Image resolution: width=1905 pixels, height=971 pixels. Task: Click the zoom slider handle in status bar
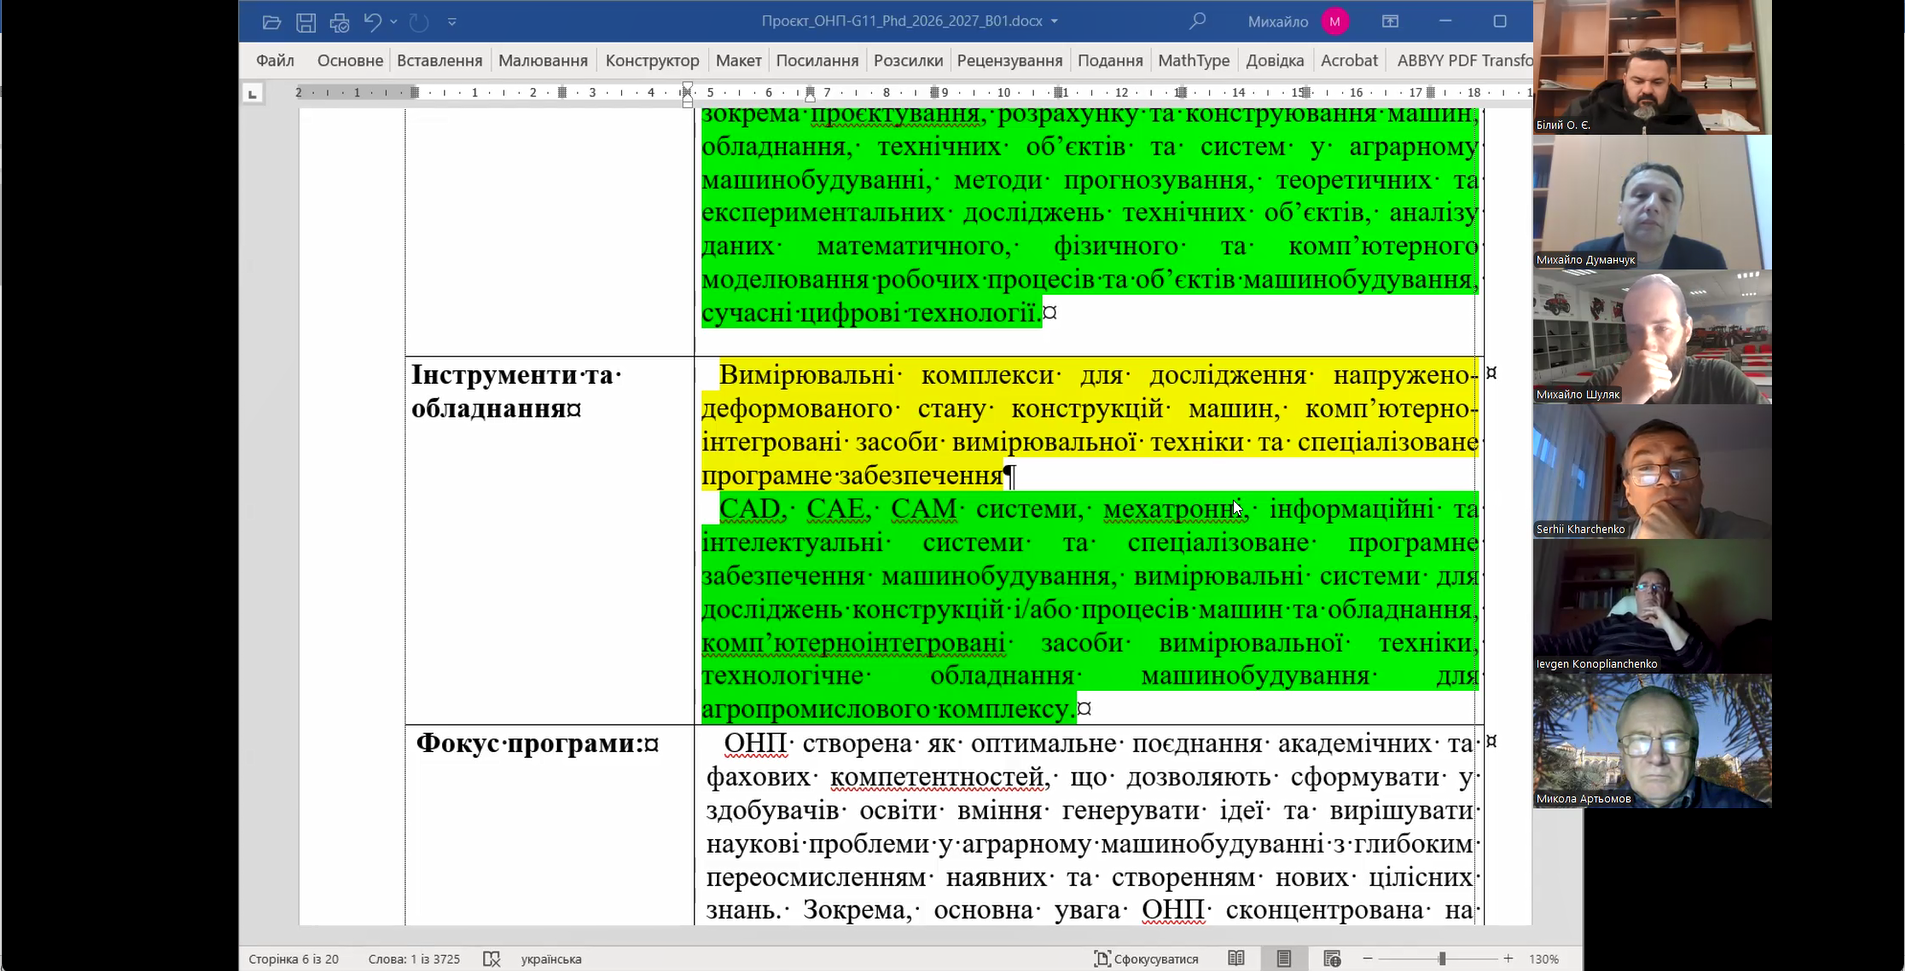point(1442,959)
